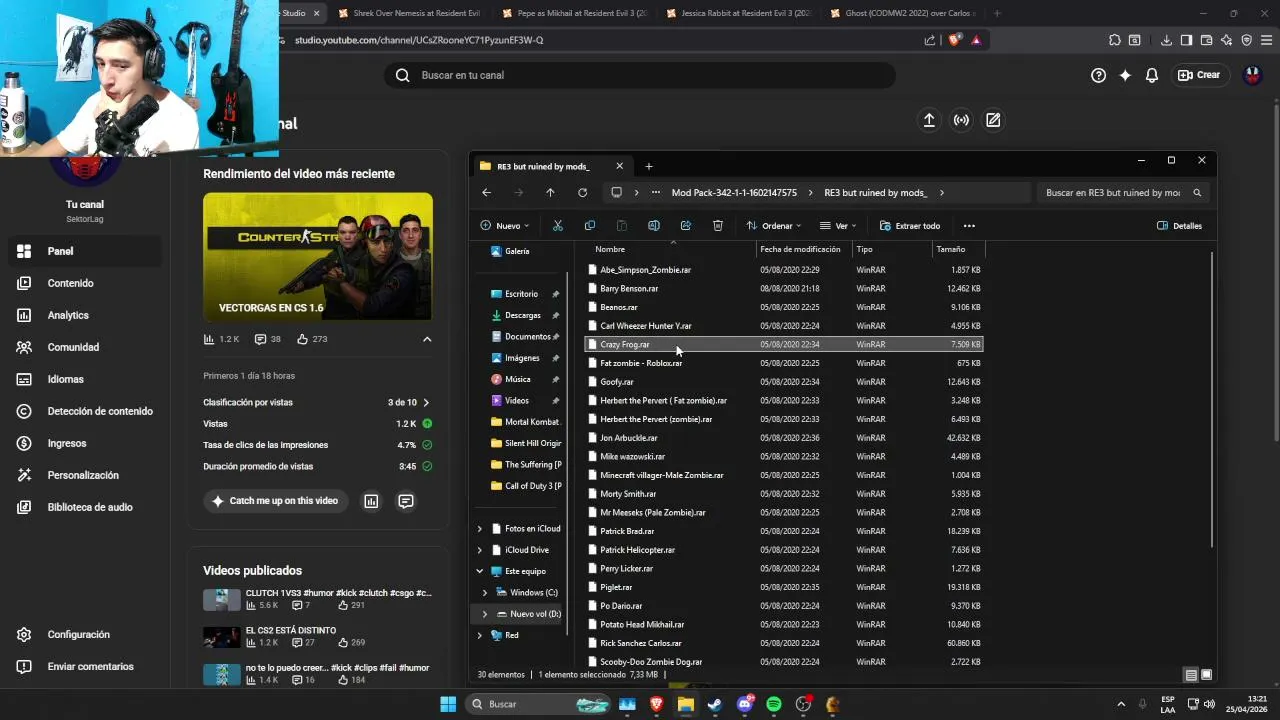Click the Copy icon in Explorer toolbar

(590, 226)
